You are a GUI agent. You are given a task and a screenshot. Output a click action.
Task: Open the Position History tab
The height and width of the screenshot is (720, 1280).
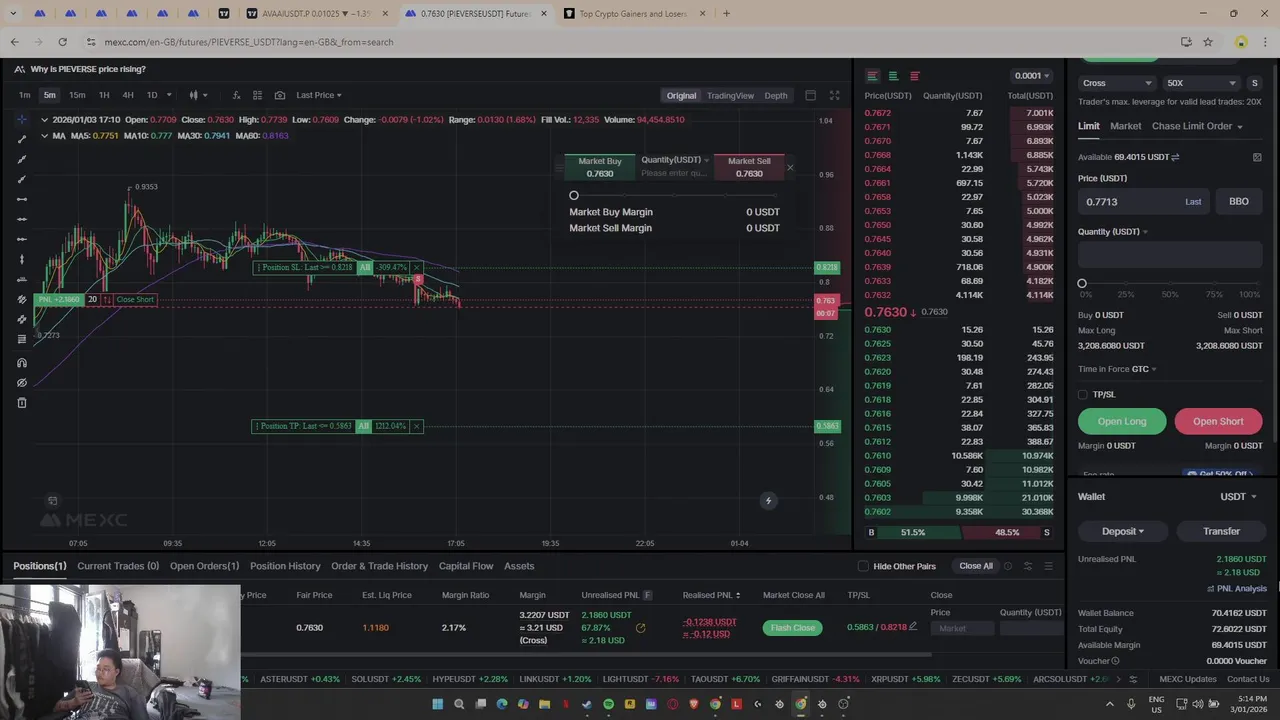tap(285, 566)
